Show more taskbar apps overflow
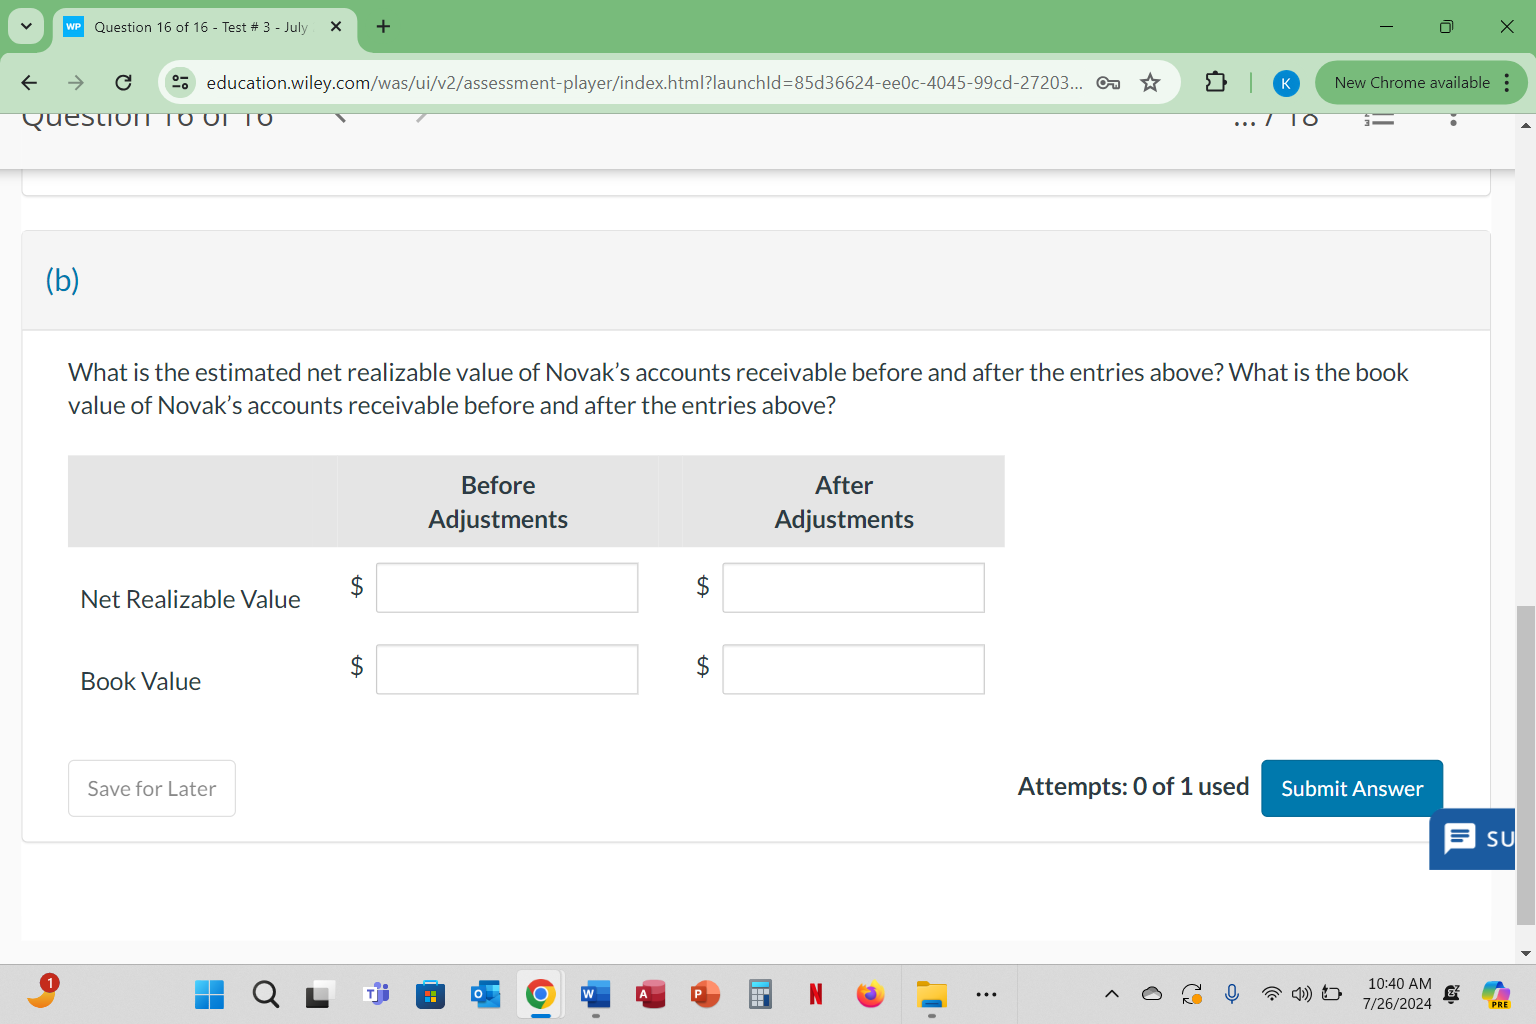The image size is (1536, 1024). 986,994
